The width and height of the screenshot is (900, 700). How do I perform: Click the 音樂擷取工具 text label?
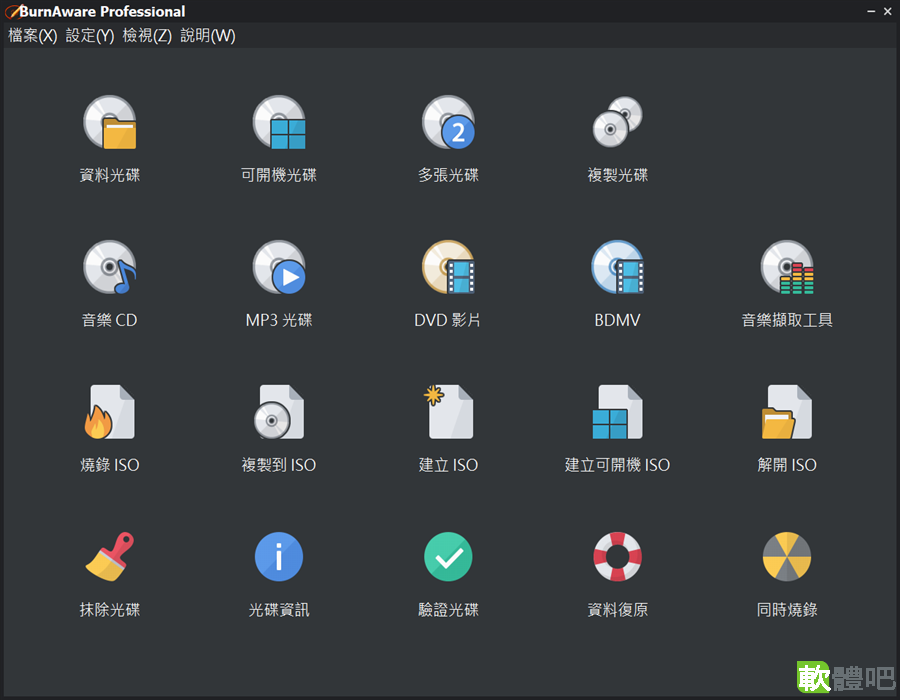click(x=787, y=320)
